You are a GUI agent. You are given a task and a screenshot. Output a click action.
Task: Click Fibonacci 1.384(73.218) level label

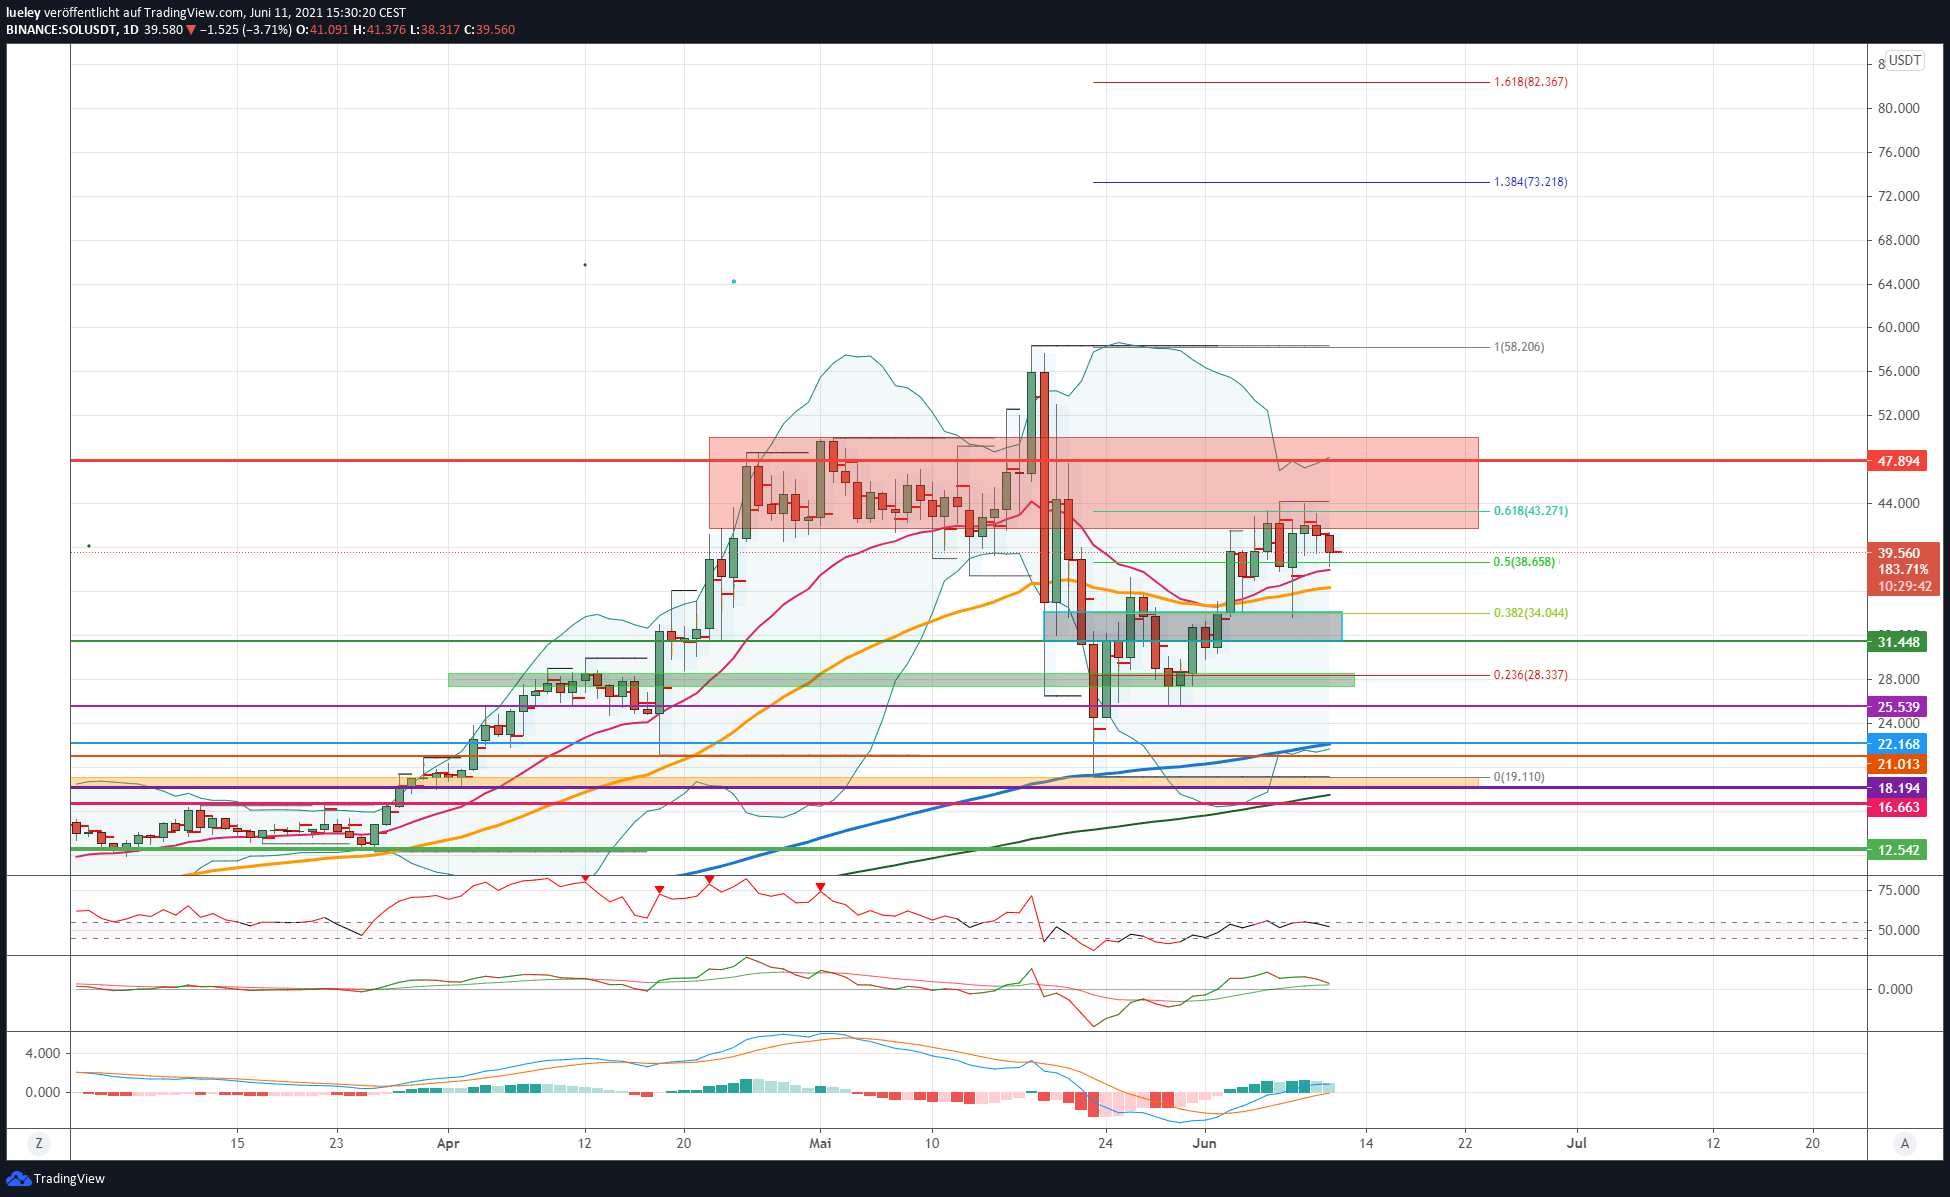[1530, 182]
